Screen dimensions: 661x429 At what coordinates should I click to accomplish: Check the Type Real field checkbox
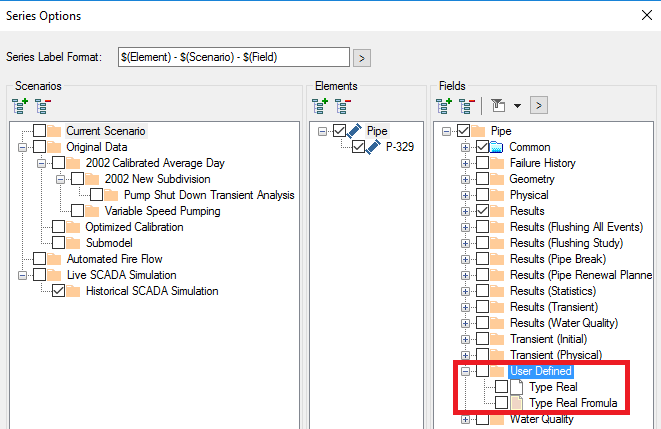click(502, 387)
